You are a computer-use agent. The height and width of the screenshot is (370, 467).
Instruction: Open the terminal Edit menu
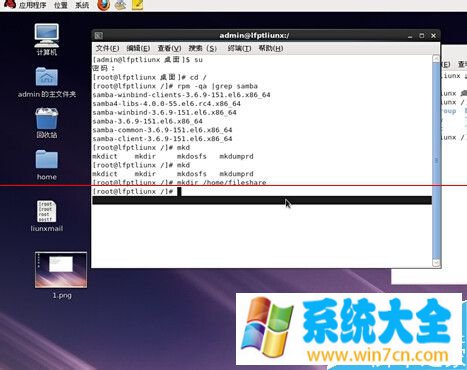[x=138, y=48]
